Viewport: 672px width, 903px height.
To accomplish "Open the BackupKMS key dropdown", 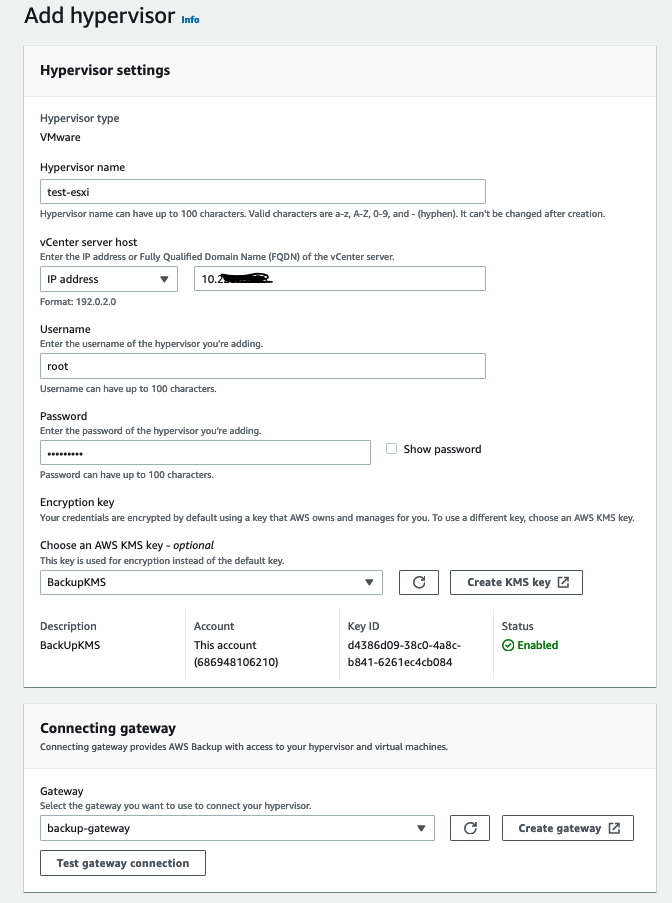I will pos(210,582).
